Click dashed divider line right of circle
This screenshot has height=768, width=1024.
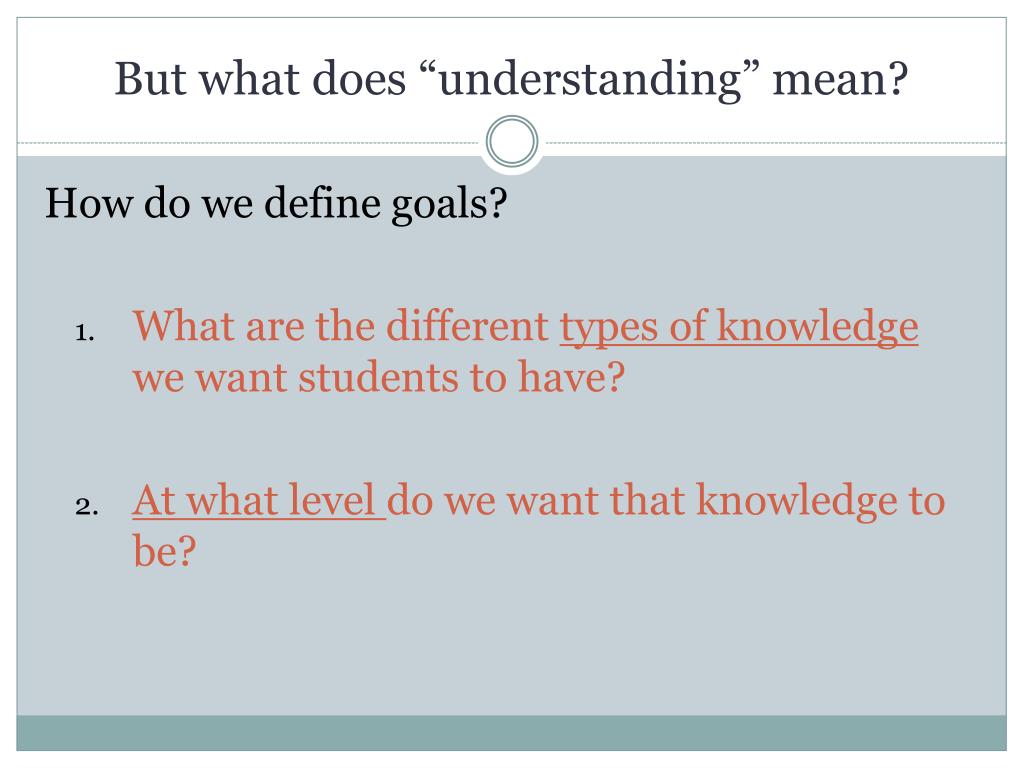(775, 142)
